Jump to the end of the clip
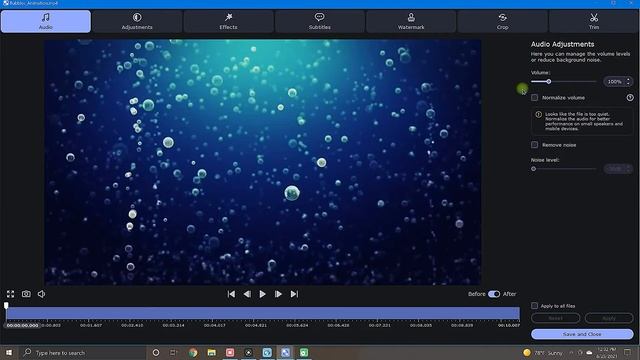640x360 pixels. tap(294, 294)
